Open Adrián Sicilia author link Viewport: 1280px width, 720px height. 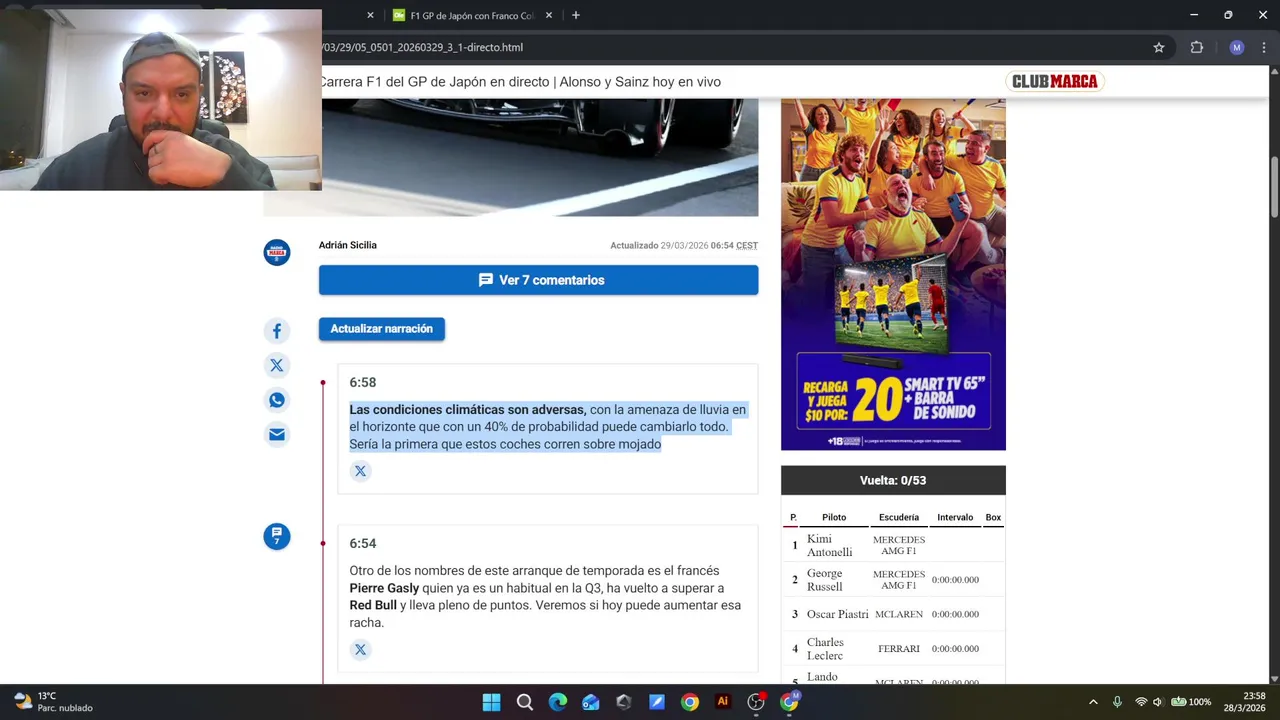[348, 245]
